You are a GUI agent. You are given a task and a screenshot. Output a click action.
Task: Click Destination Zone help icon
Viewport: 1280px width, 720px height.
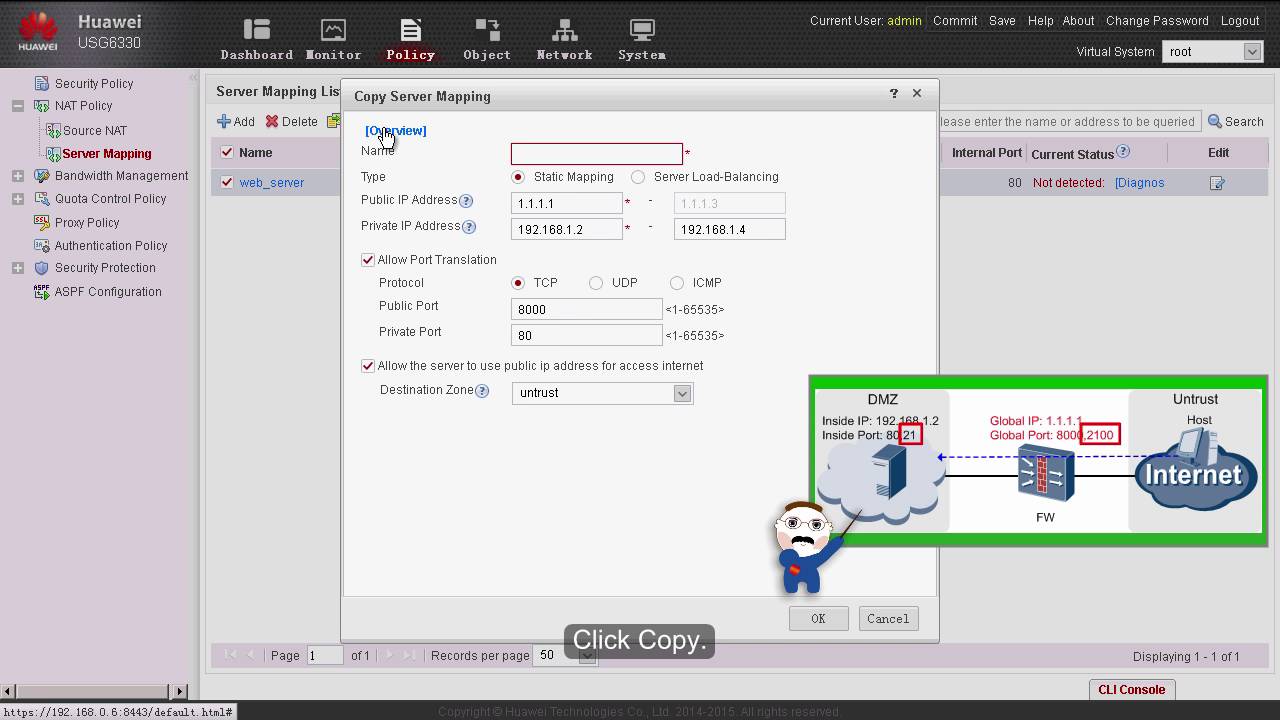point(482,391)
